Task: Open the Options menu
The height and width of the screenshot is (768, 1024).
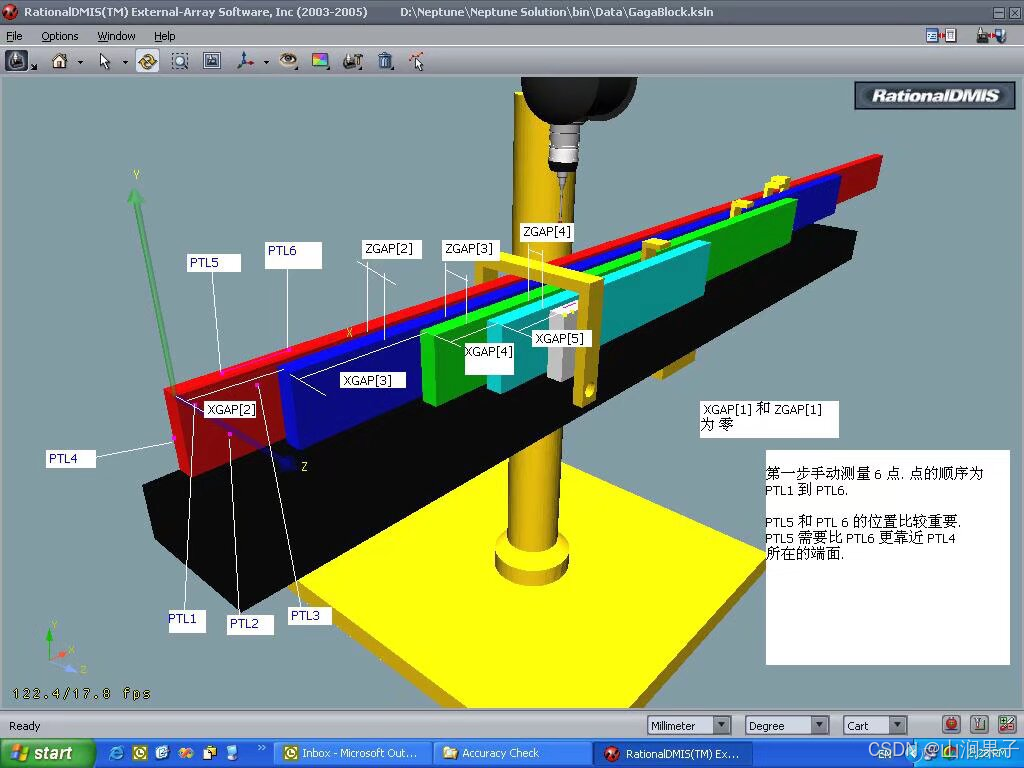Action: [59, 36]
